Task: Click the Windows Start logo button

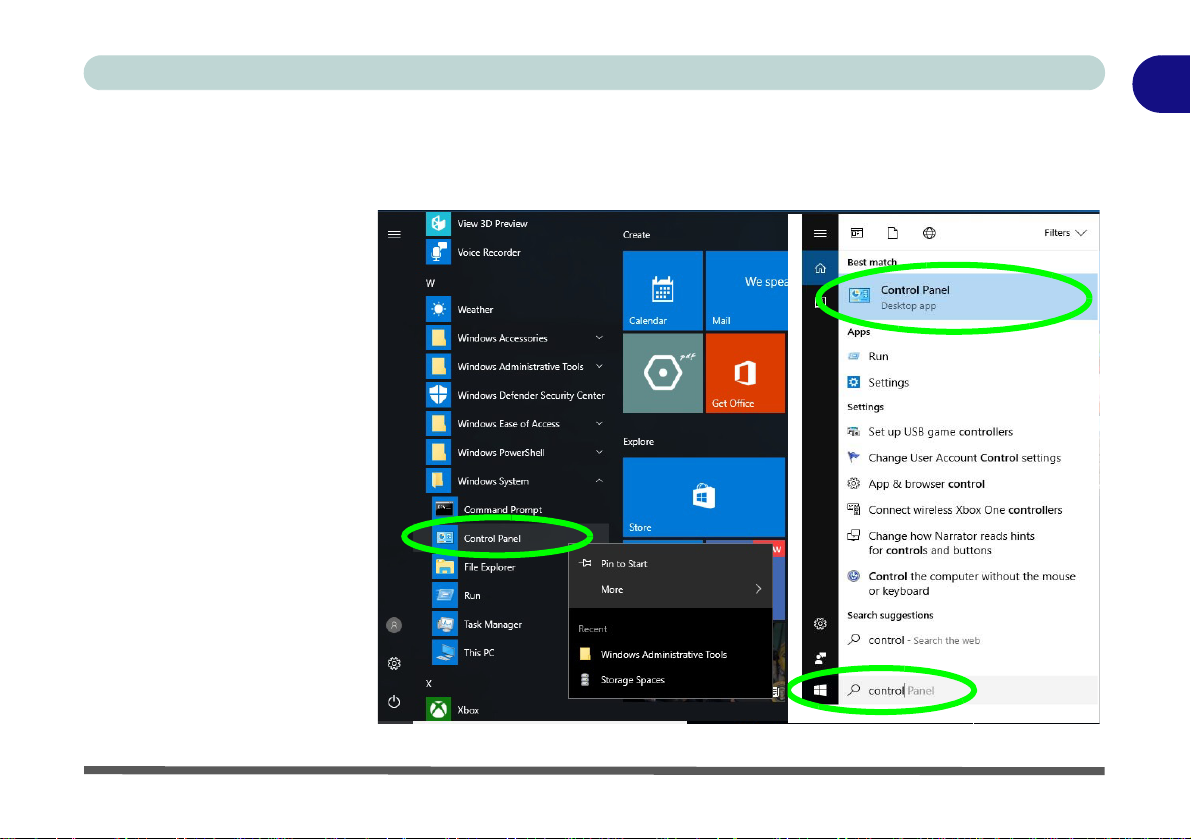Action: (x=820, y=690)
